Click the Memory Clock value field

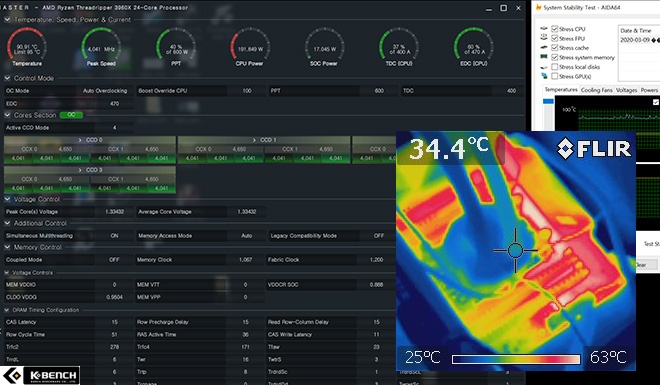pyautogui.click(x=245, y=260)
